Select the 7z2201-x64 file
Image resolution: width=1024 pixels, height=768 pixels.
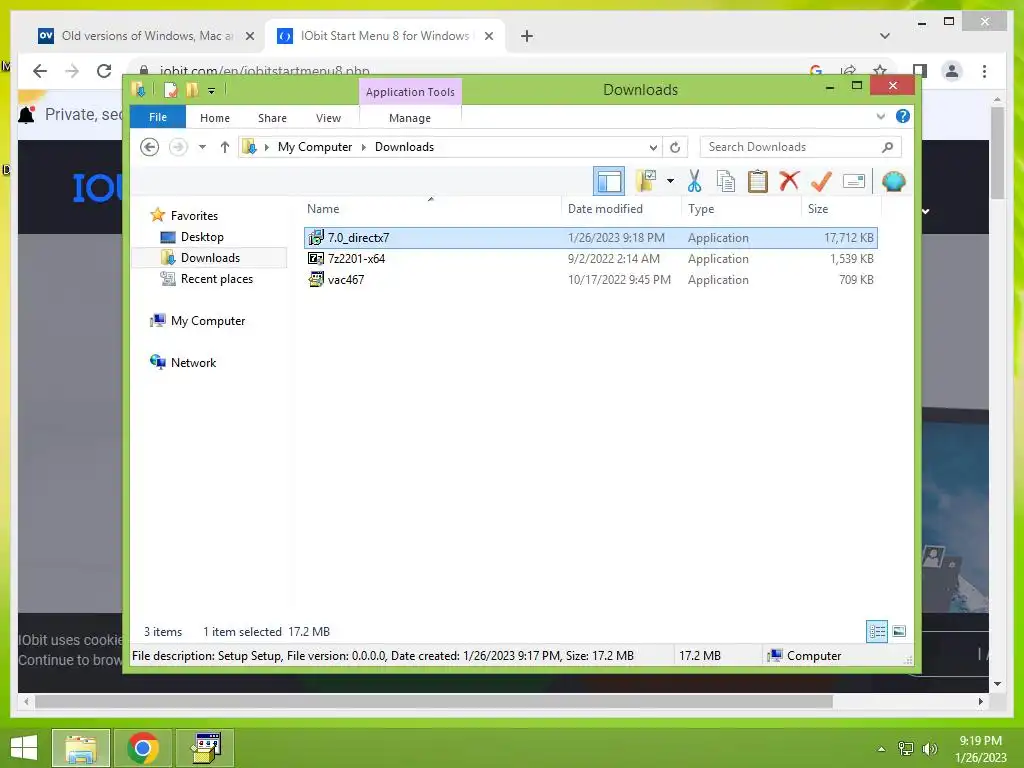coord(590,259)
